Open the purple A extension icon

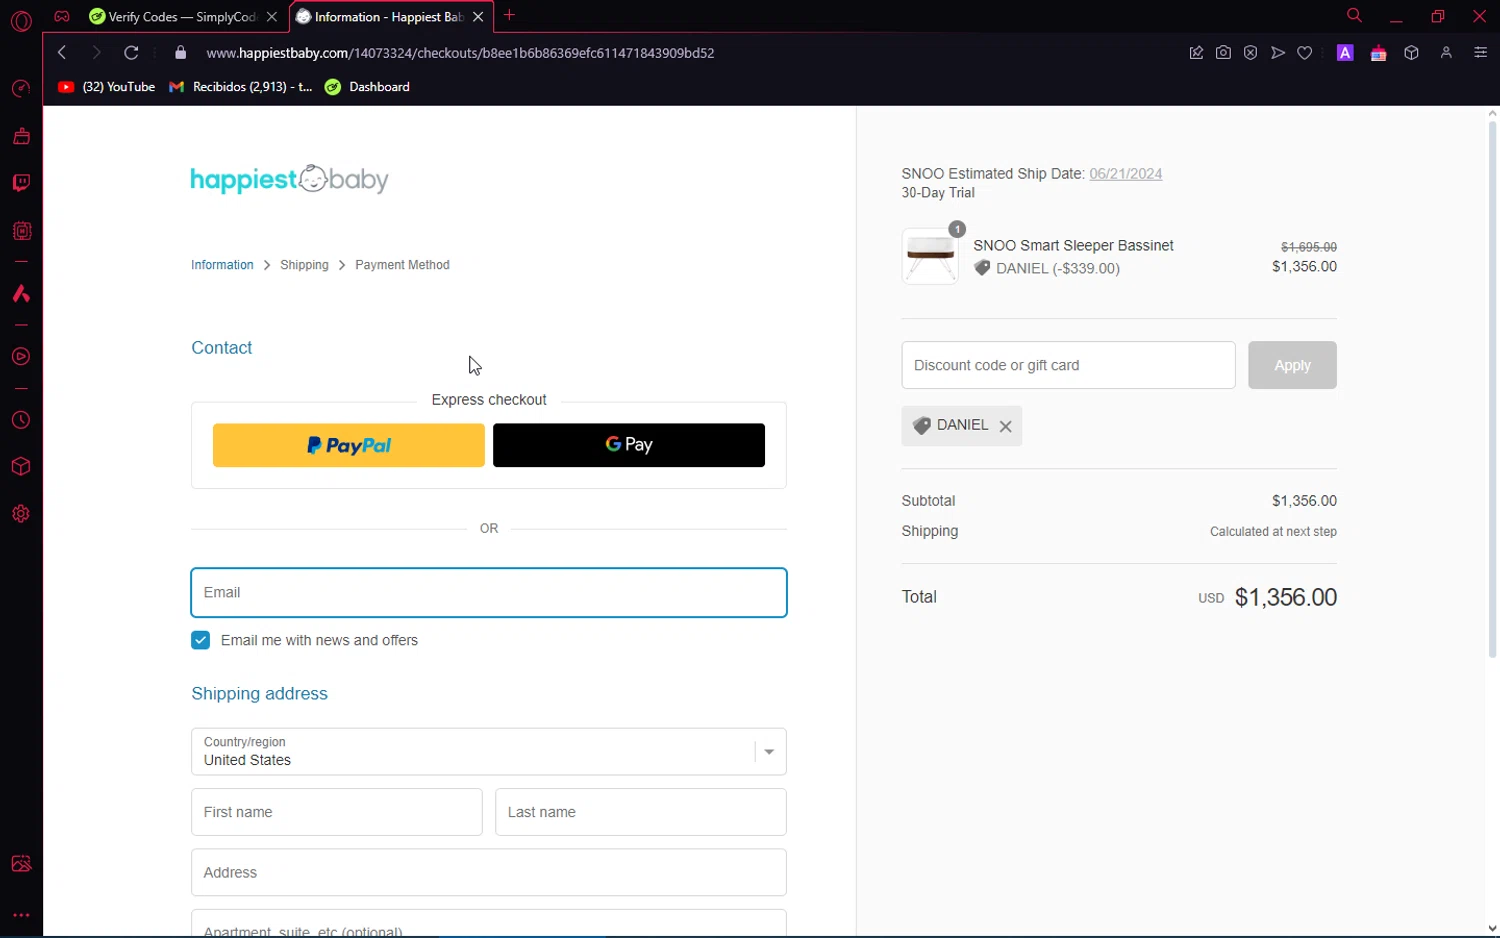(x=1345, y=53)
